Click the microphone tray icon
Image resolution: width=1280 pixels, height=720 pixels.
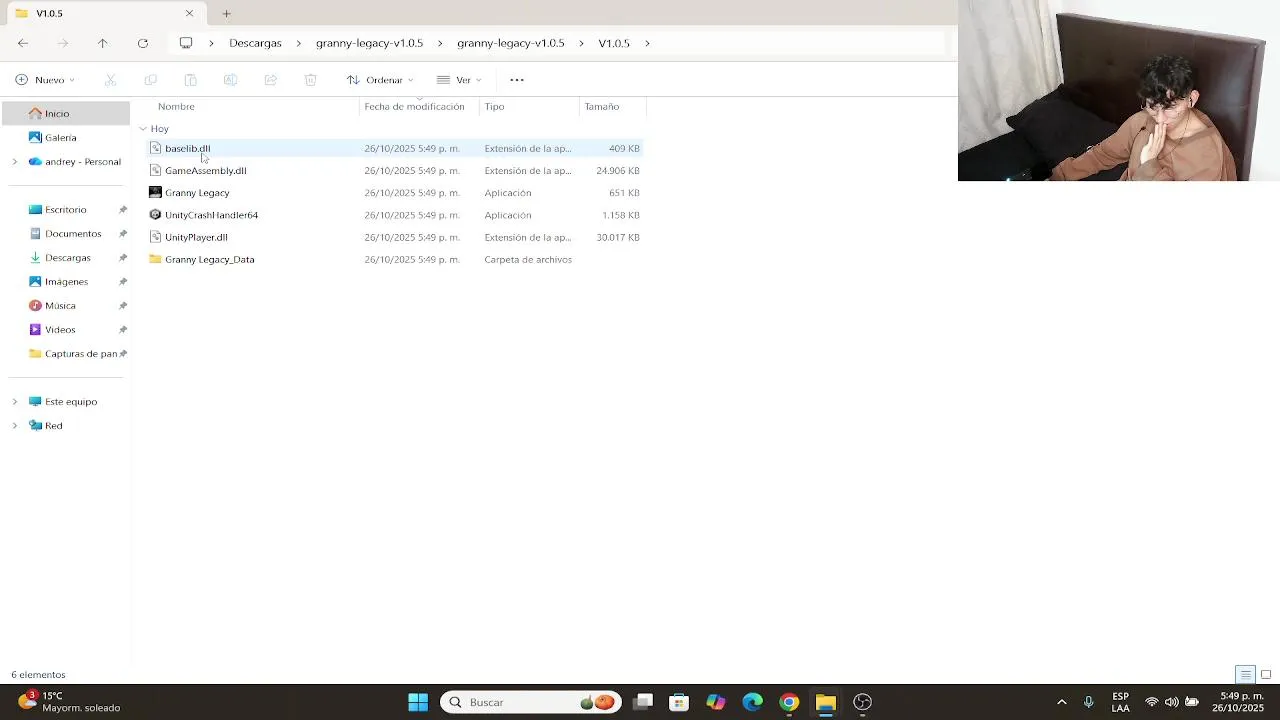pos(1089,702)
